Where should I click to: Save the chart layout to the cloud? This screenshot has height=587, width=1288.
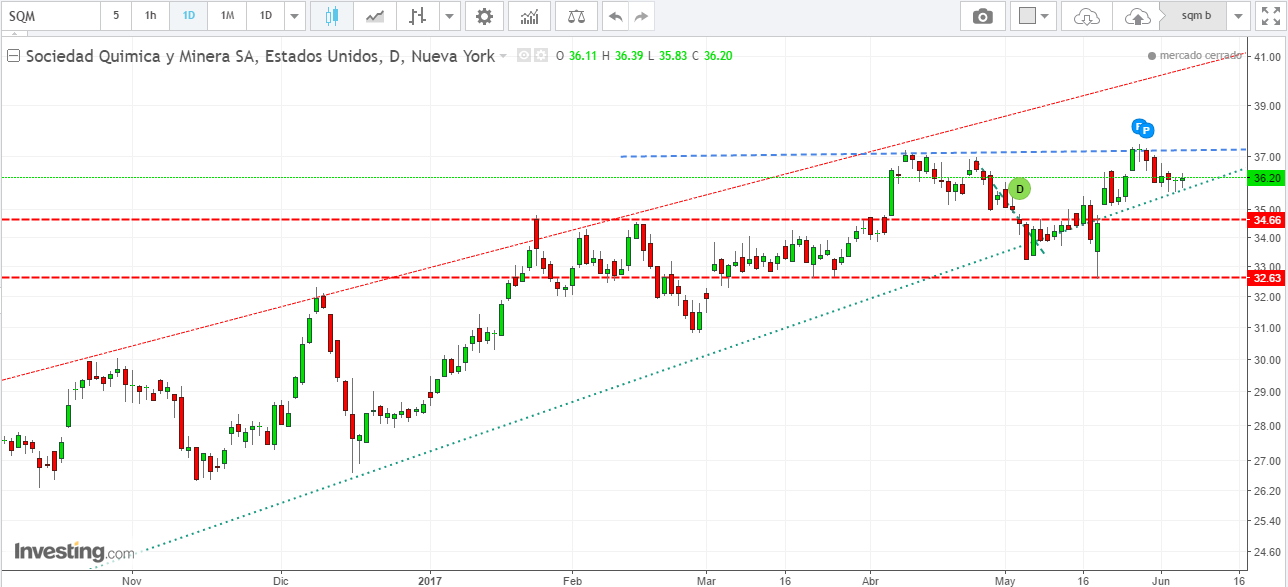1137,16
